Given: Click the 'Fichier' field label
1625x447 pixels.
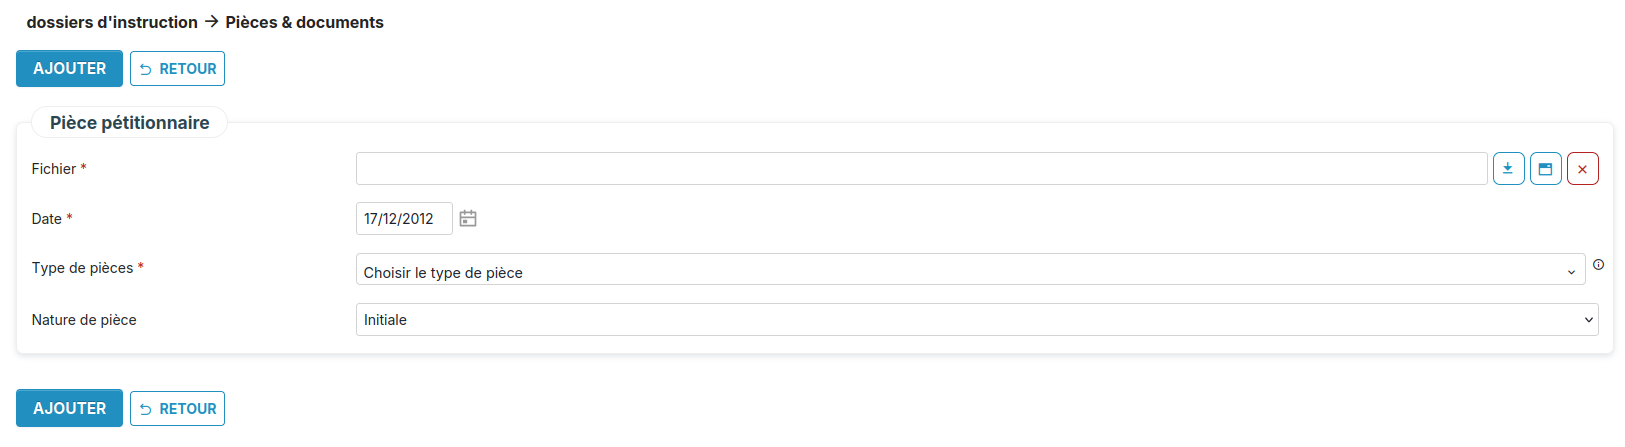Looking at the screenshot, I should pyautogui.click(x=54, y=169).
